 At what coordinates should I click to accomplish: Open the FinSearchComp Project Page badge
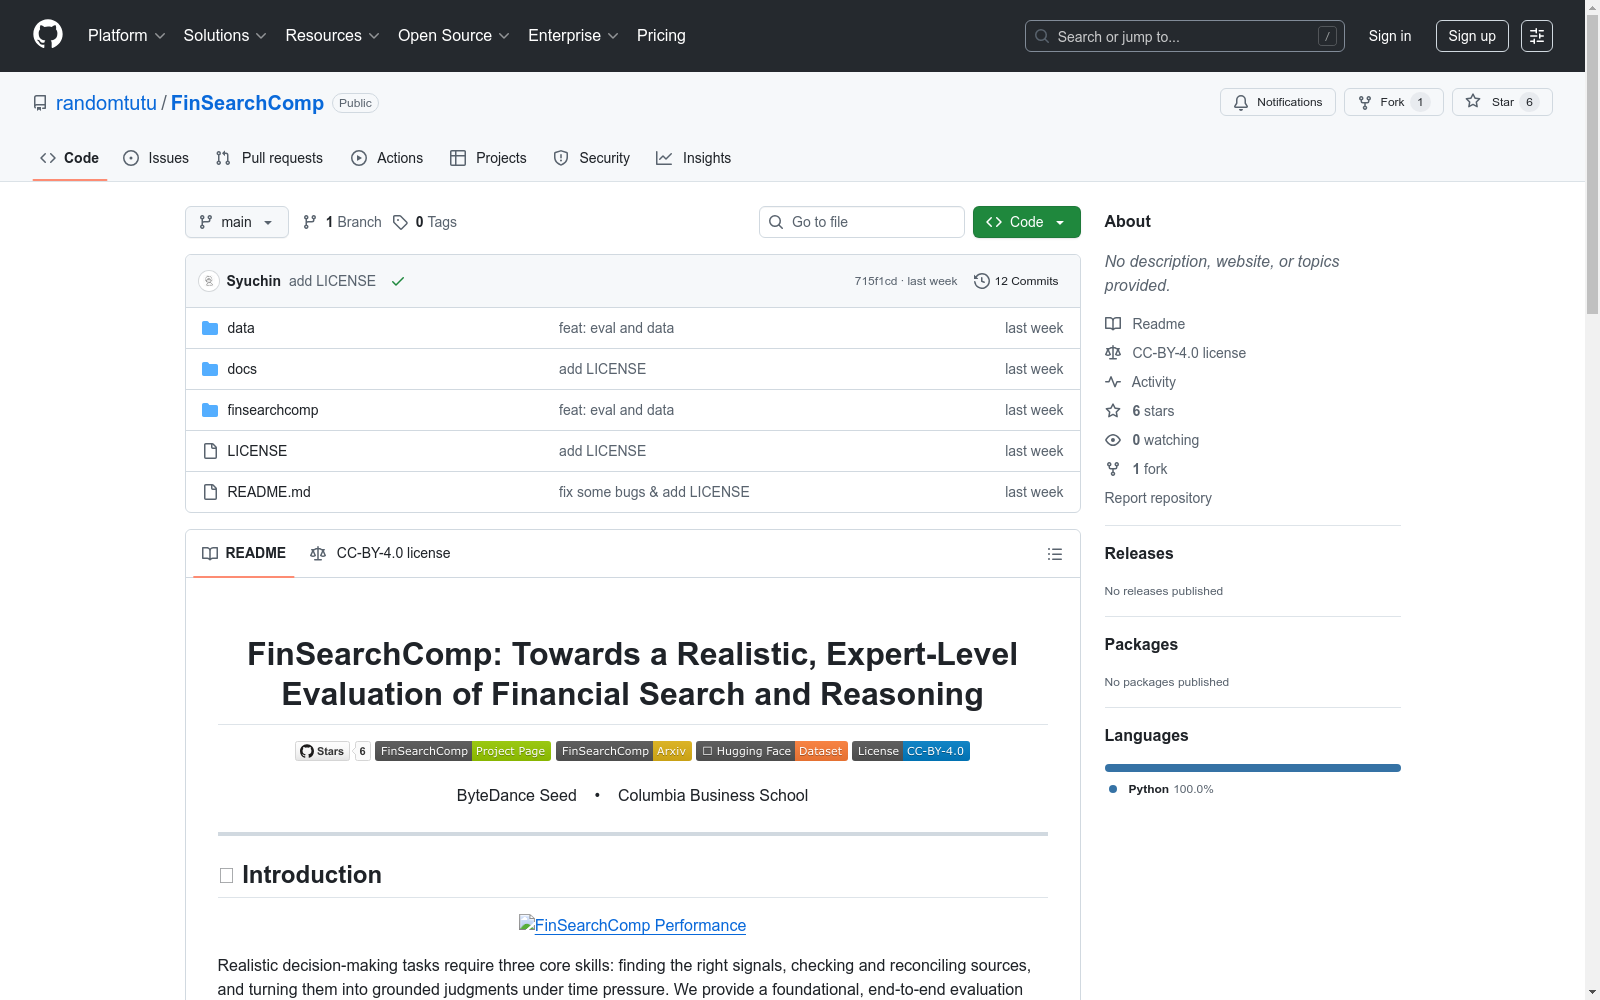point(463,751)
